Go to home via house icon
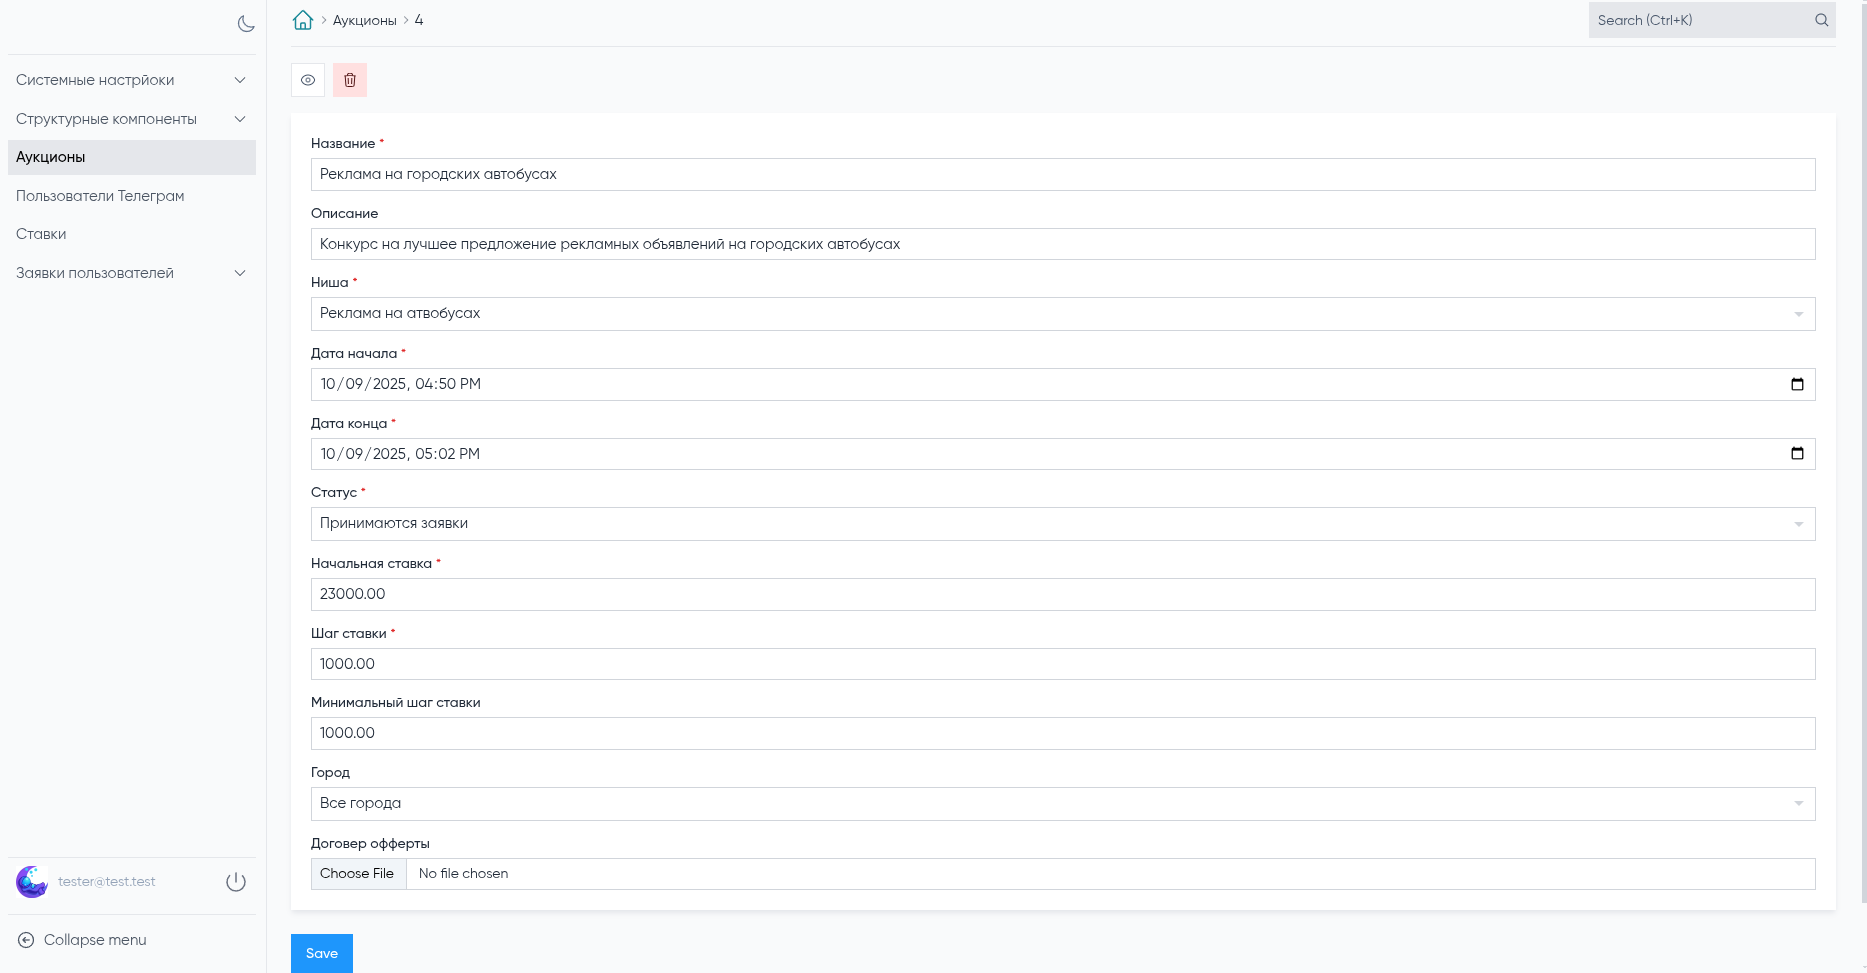 (x=303, y=20)
